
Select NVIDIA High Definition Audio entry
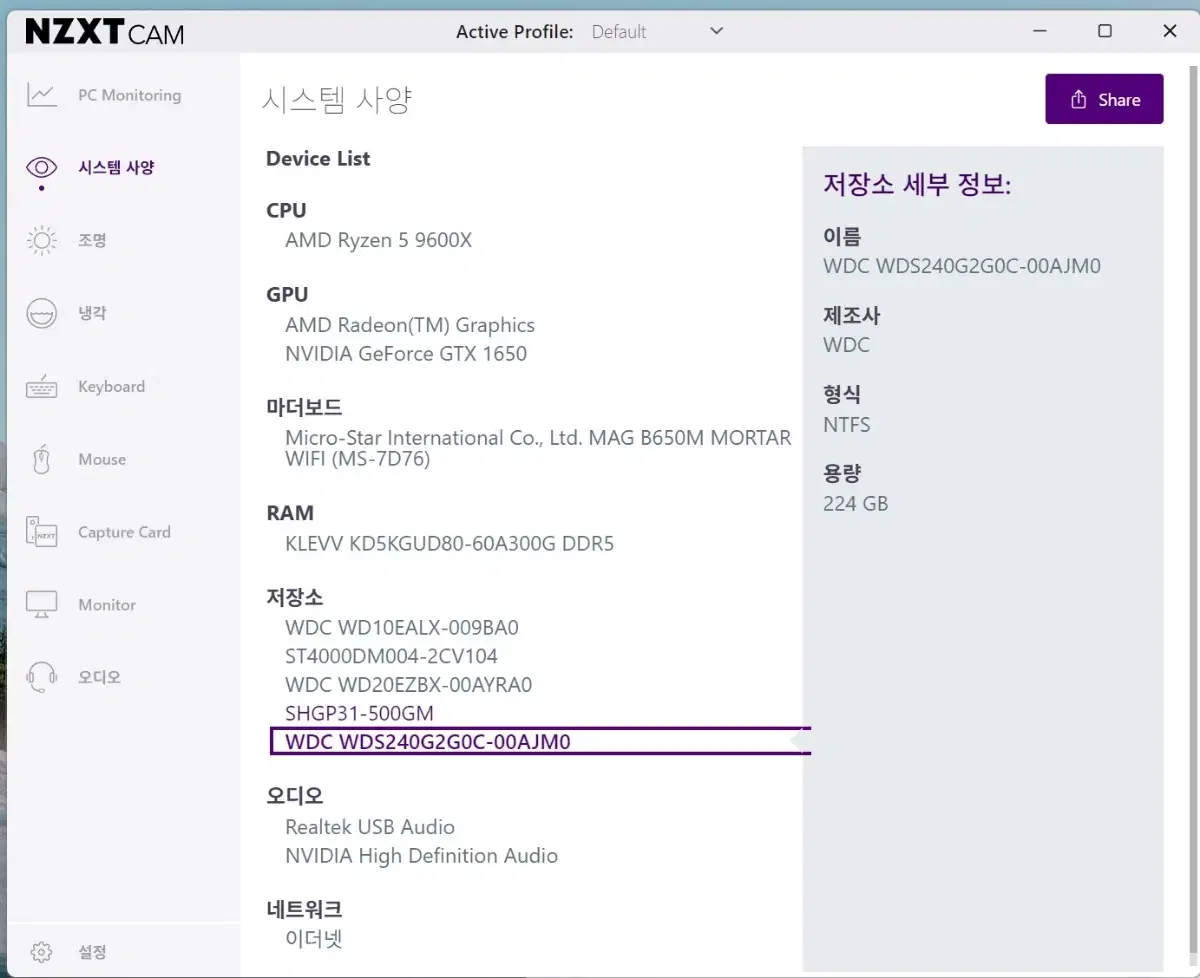point(421,856)
